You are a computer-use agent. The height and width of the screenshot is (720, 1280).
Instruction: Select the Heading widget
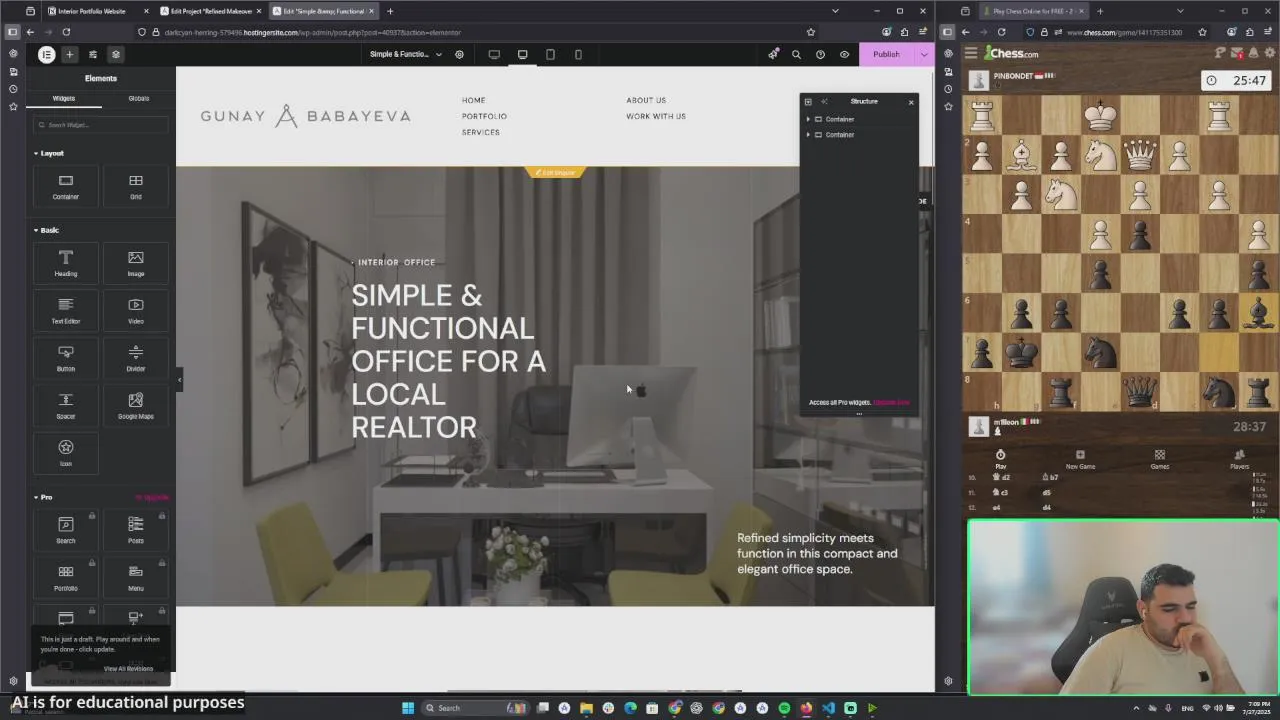click(66, 263)
